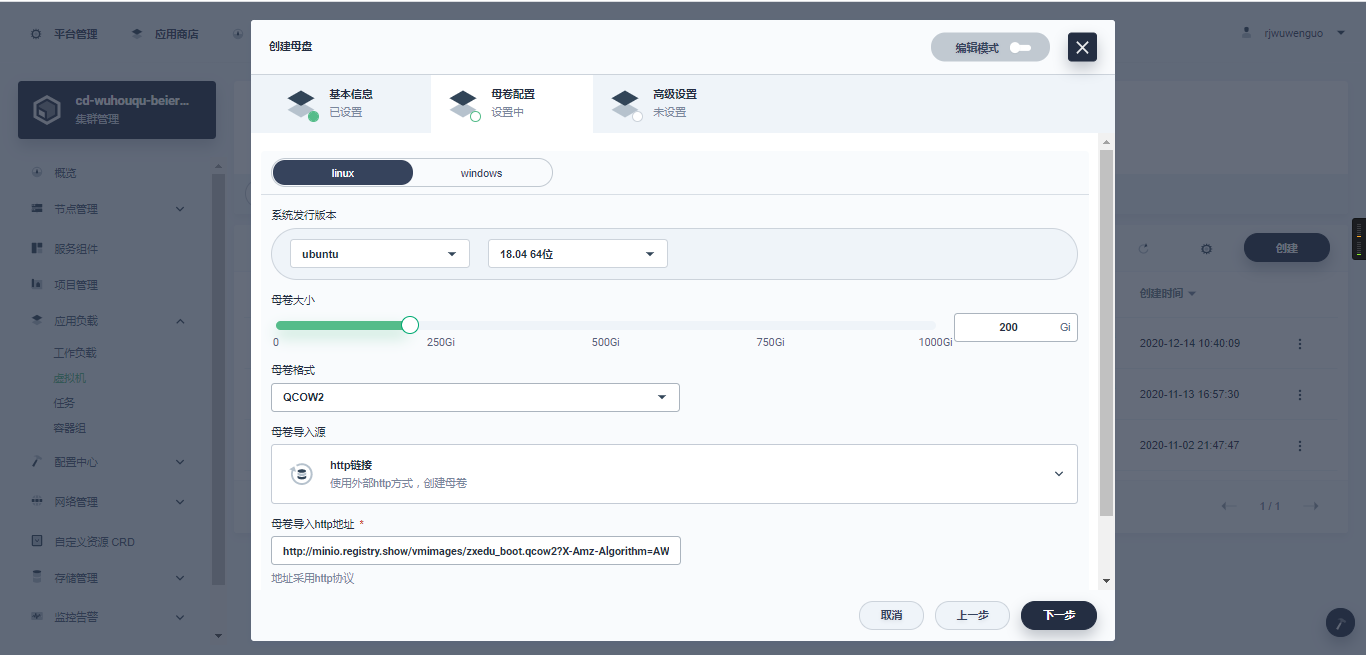Screen dimensions: 1366x655
Task: Click the 1 / 1 page indicator text
Action: 1270,506
